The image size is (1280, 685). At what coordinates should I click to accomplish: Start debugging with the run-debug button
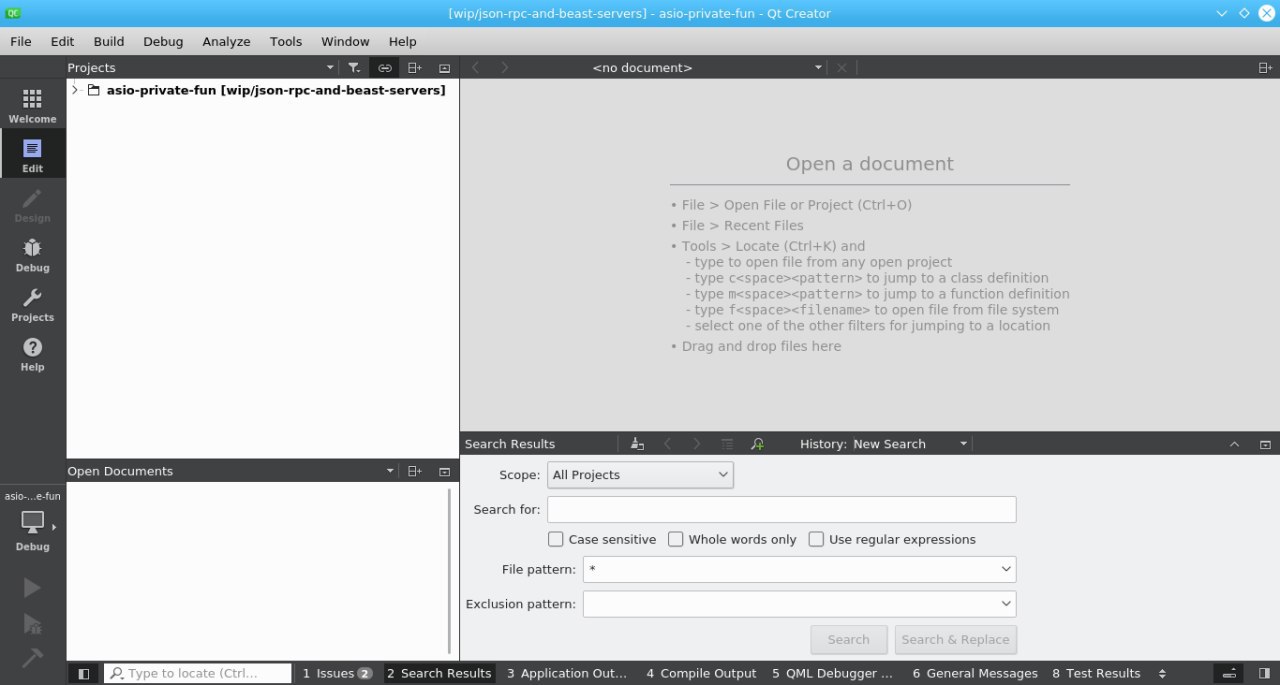click(32, 624)
